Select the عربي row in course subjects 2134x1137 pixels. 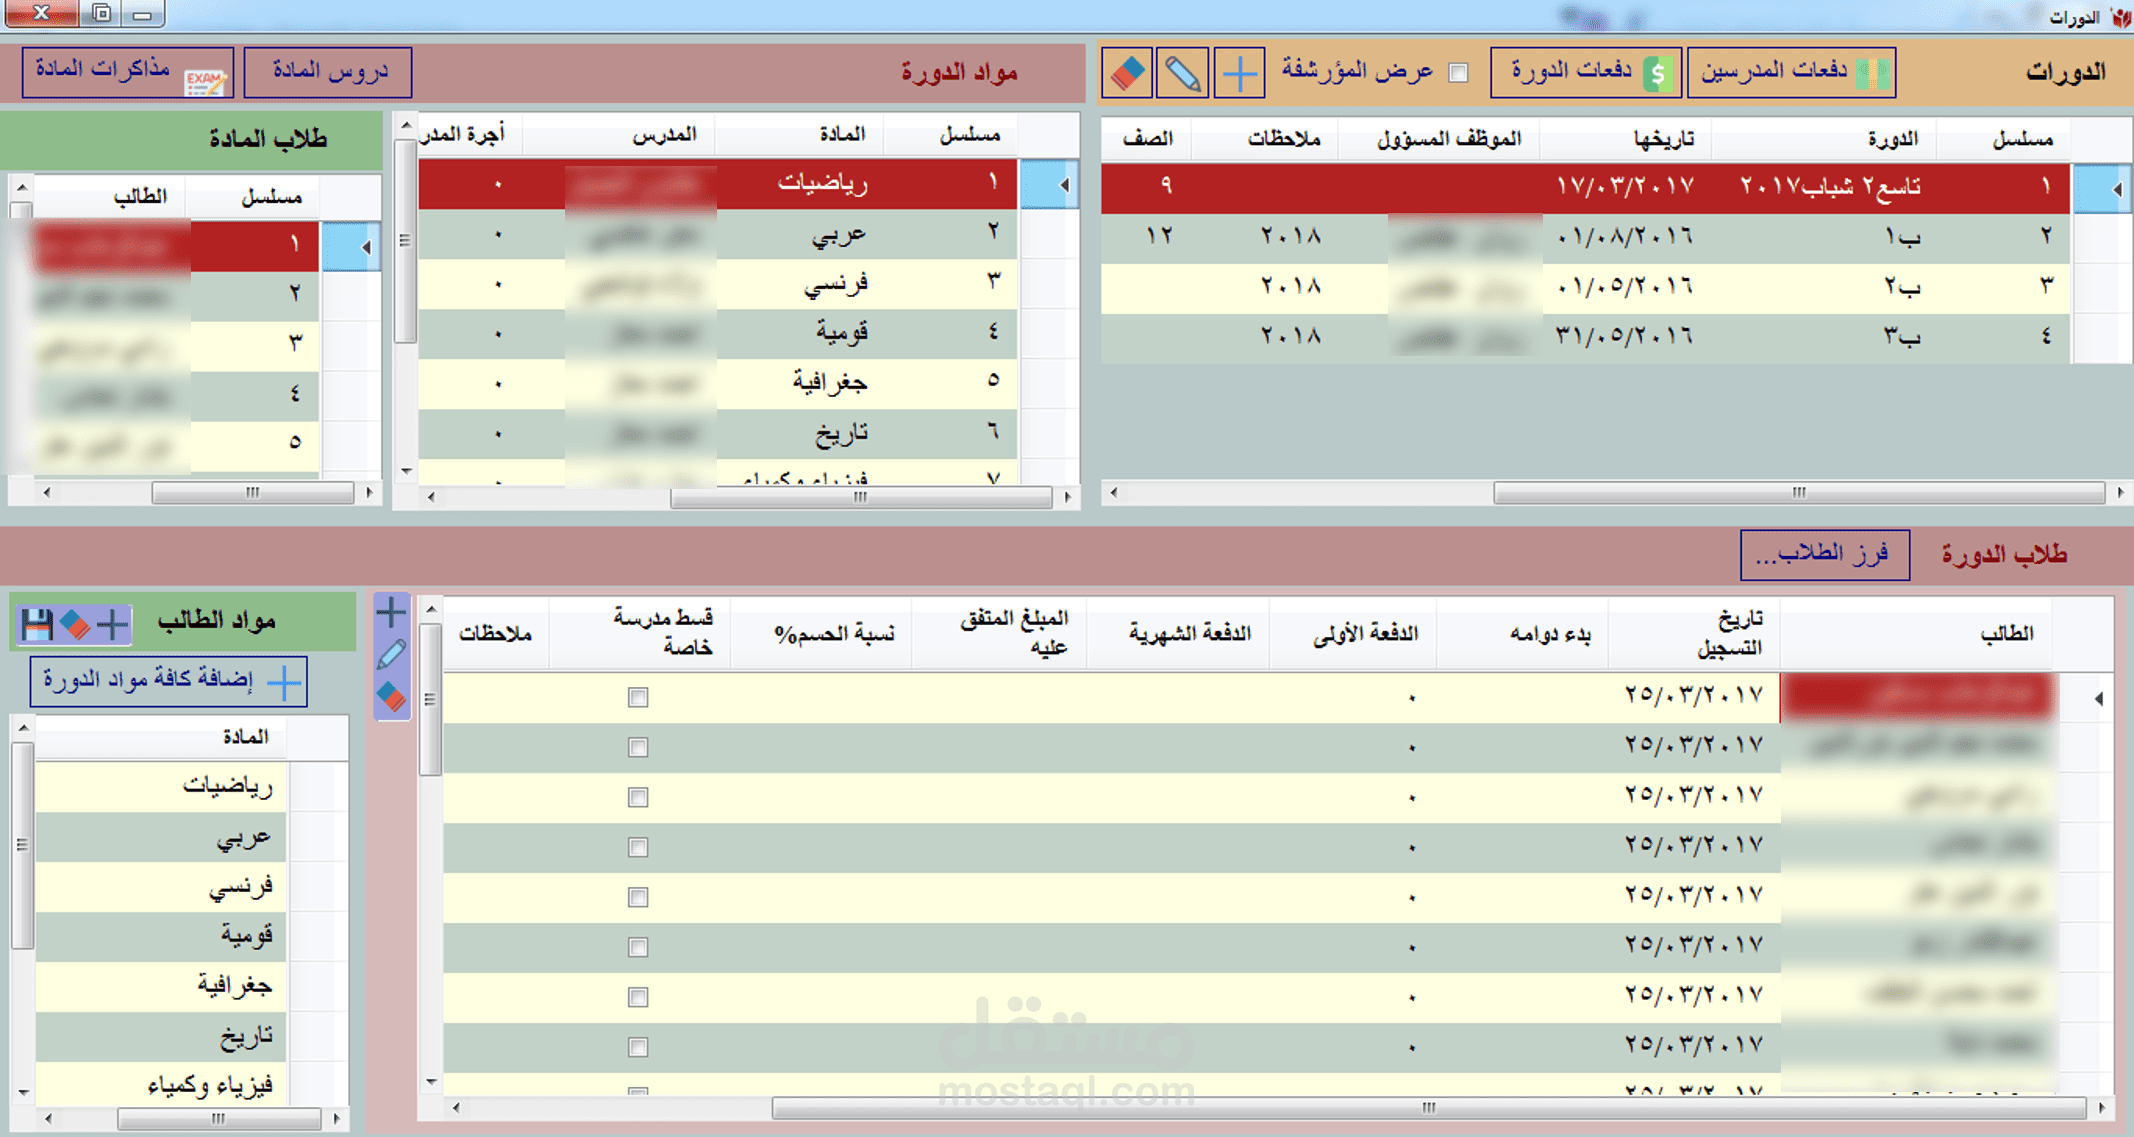[x=838, y=234]
